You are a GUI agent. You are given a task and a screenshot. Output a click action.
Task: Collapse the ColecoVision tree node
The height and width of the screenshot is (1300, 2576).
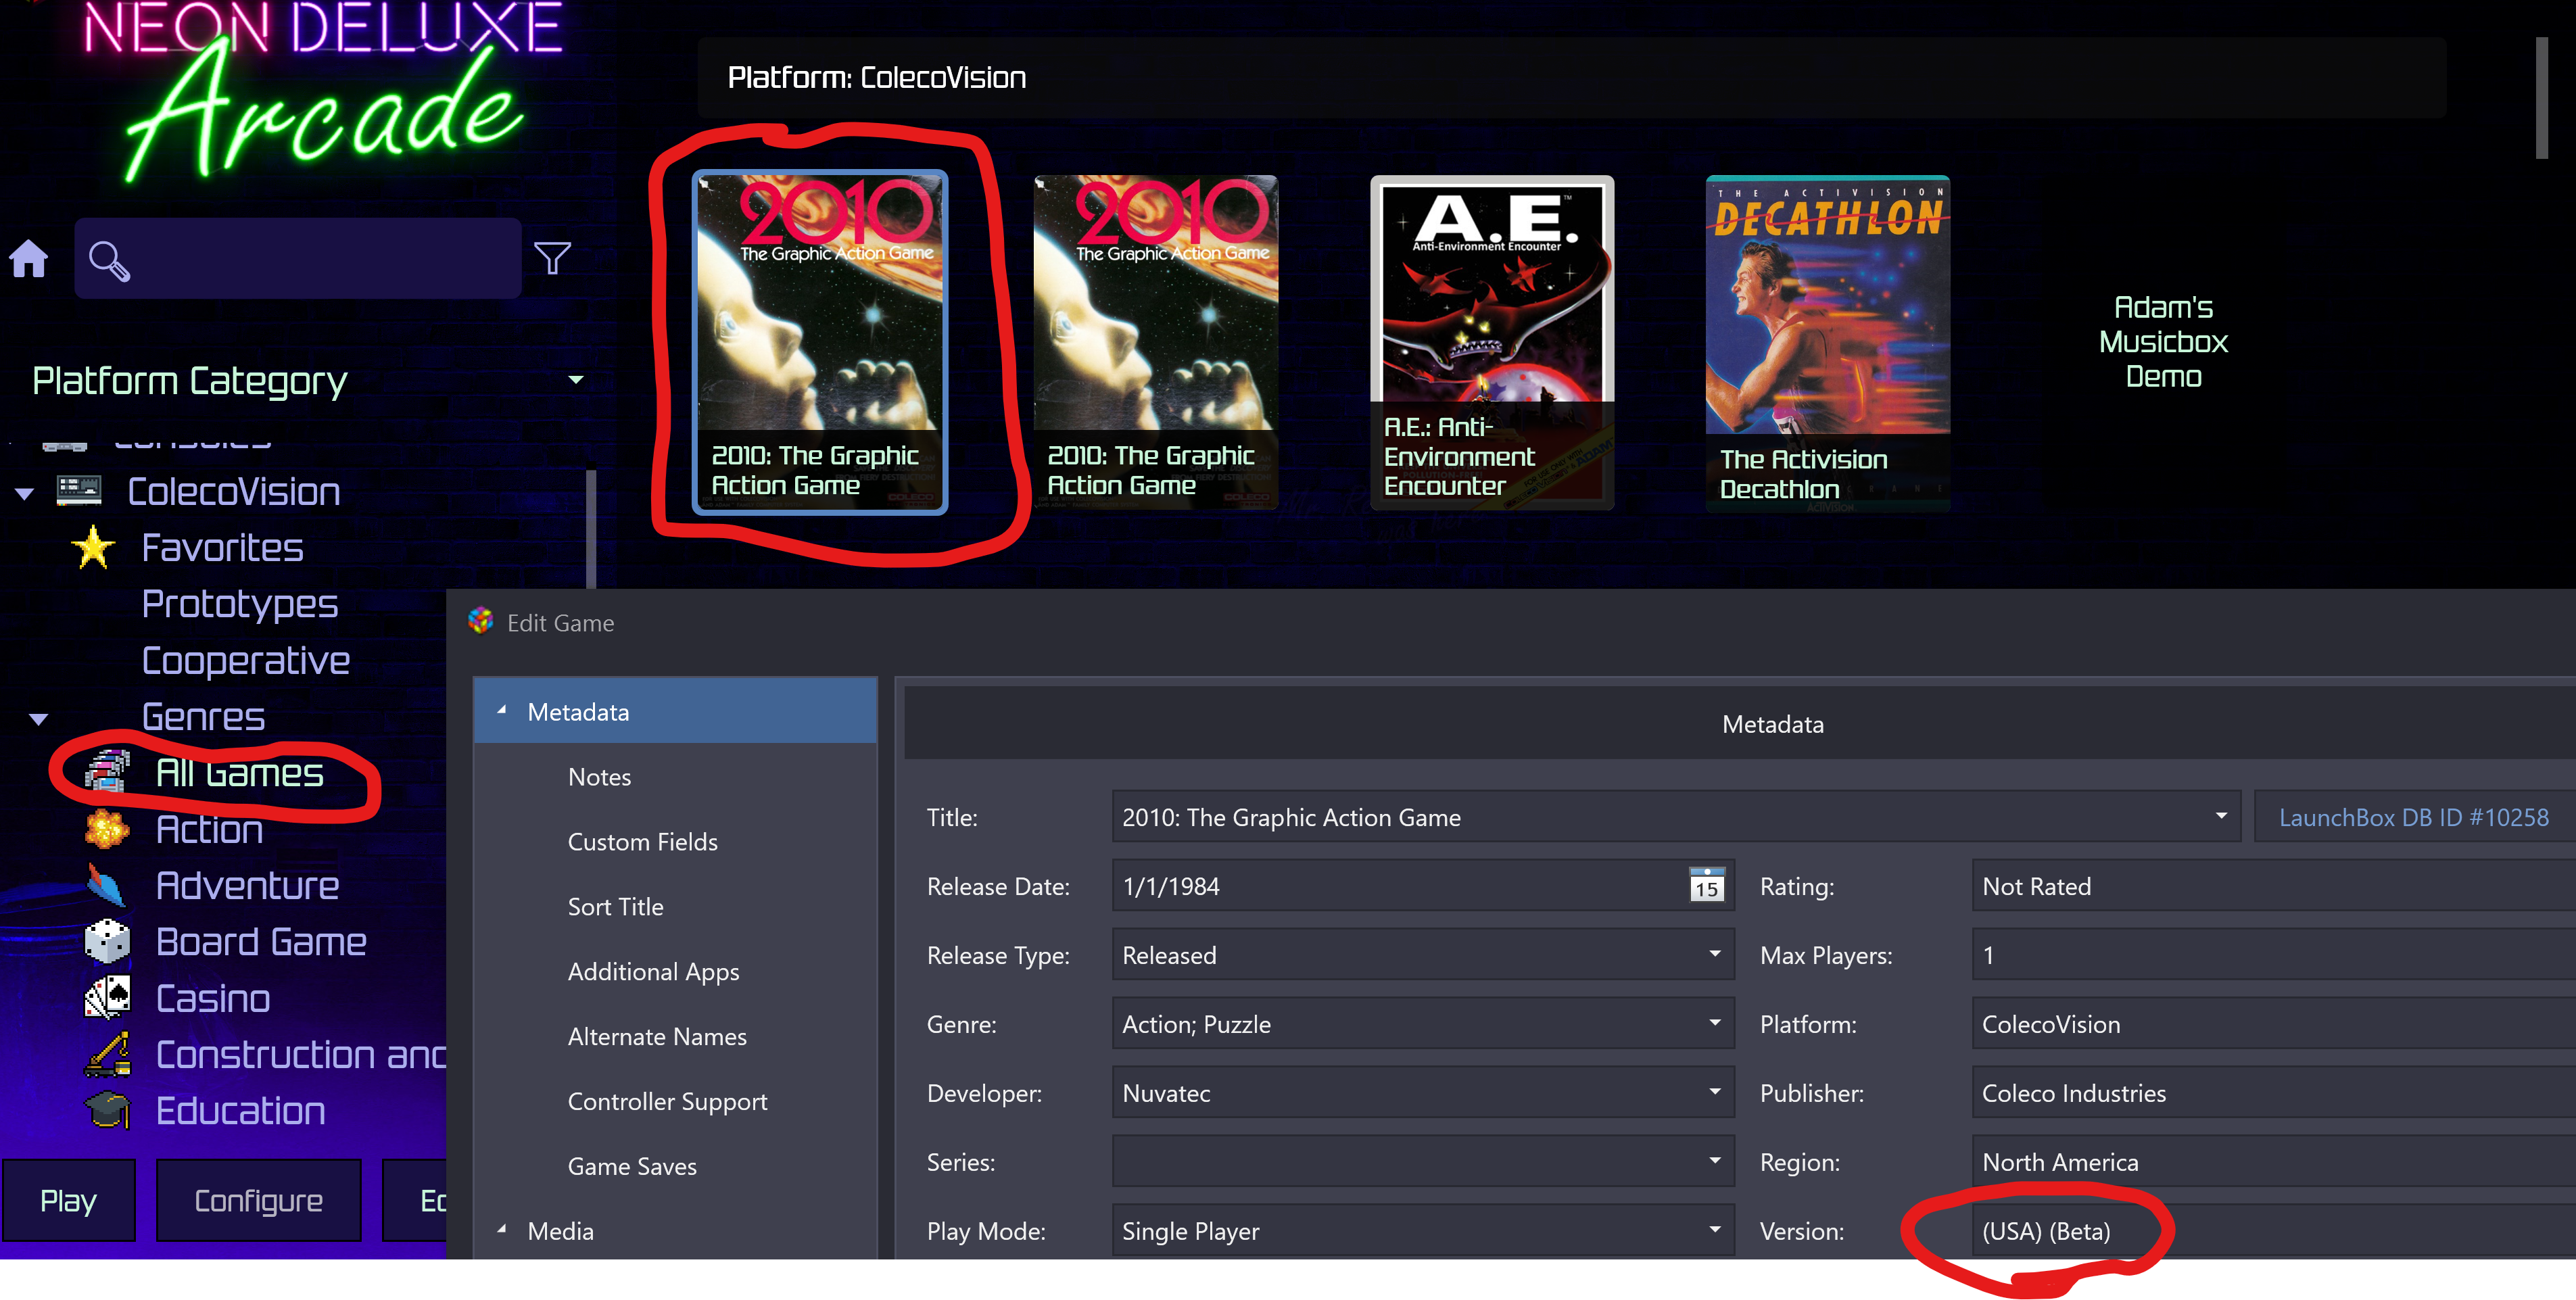[x=24, y=493]
